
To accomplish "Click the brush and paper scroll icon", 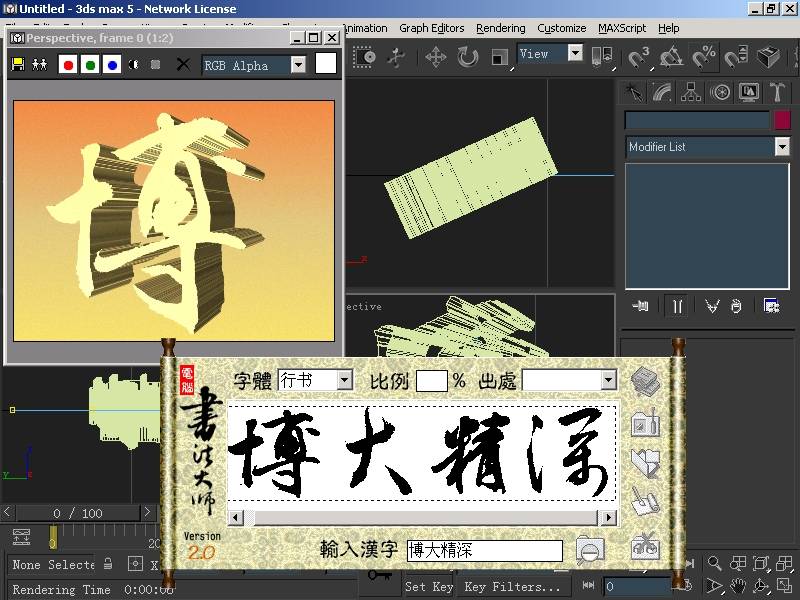I will tap(645, 501).
